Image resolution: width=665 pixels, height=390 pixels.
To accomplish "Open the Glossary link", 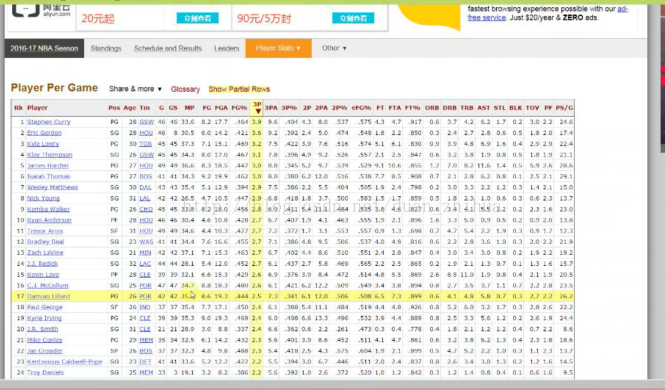I will pyautogui.click(x=185, y=89).
